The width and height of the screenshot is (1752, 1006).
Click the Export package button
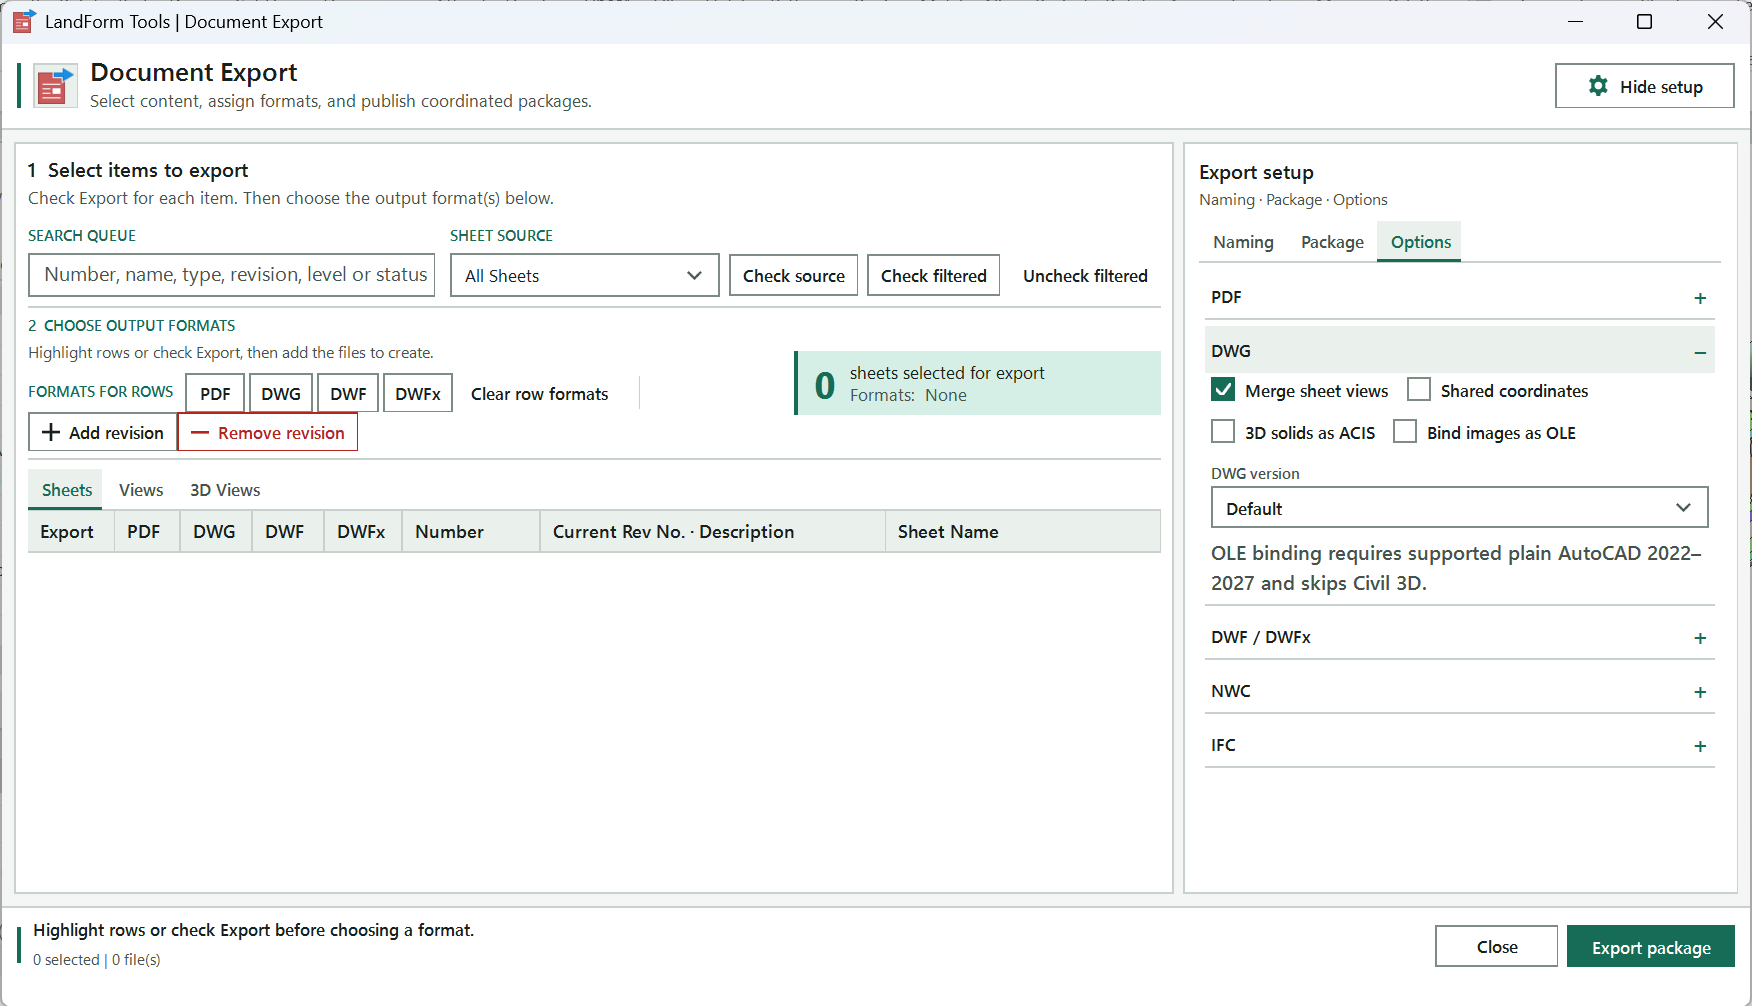(1650, 946)
